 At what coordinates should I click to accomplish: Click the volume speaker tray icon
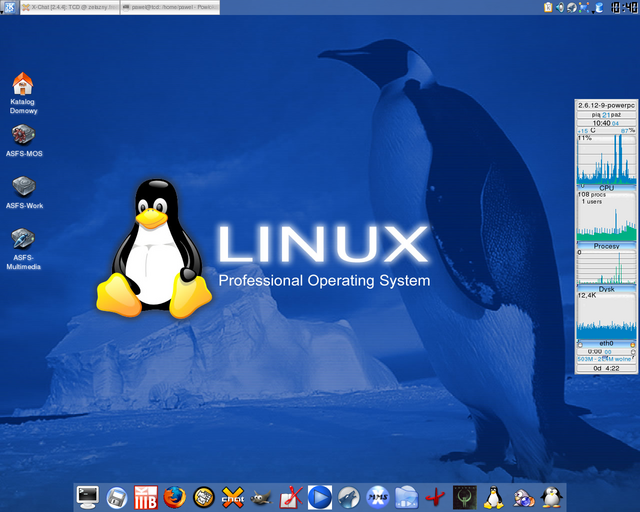tap(560, 7)
